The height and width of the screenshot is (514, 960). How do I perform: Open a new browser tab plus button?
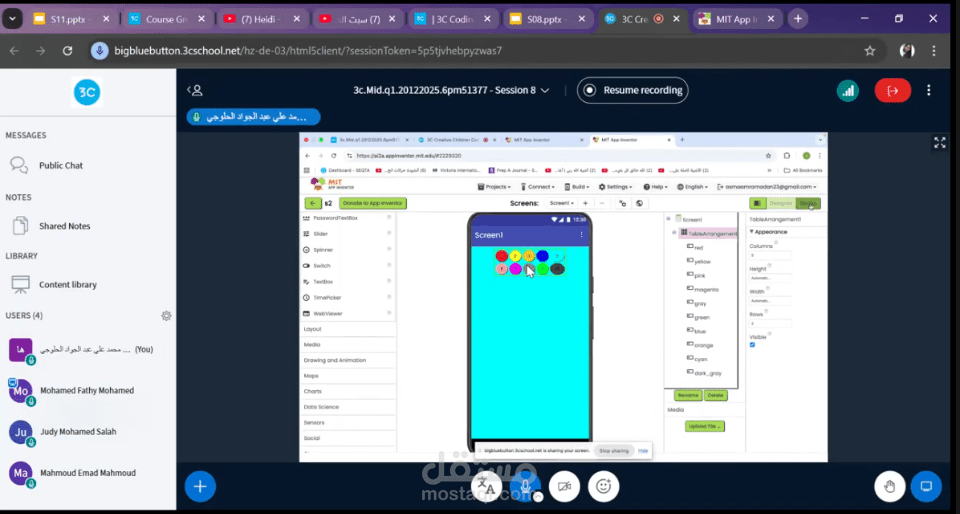point(798,19)
